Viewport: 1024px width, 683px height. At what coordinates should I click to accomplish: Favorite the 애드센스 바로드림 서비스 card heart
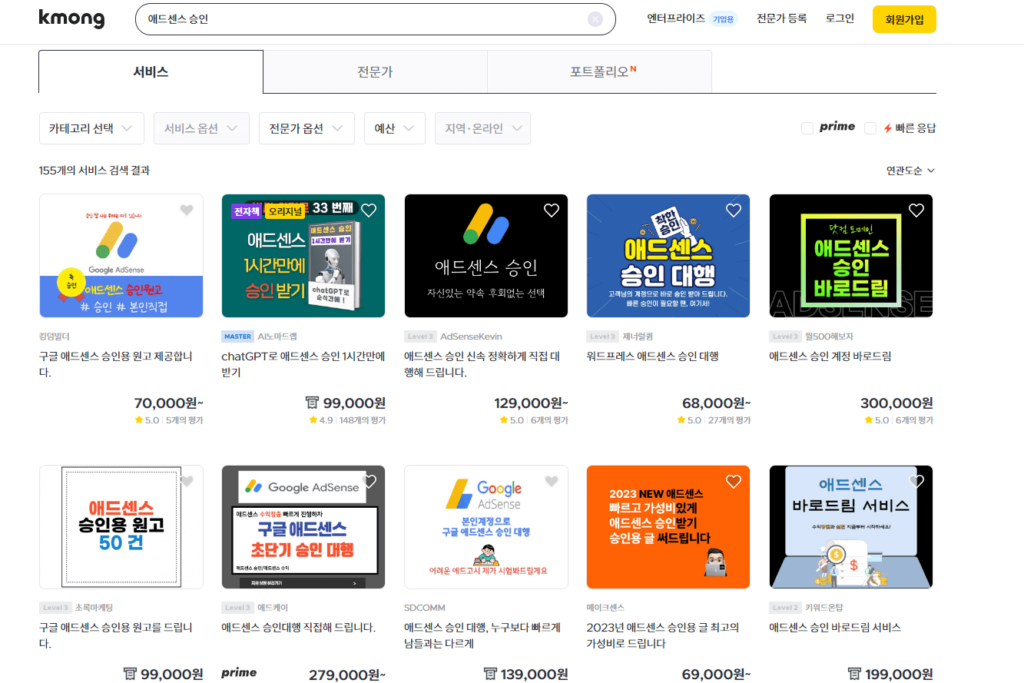pos(916,481)
